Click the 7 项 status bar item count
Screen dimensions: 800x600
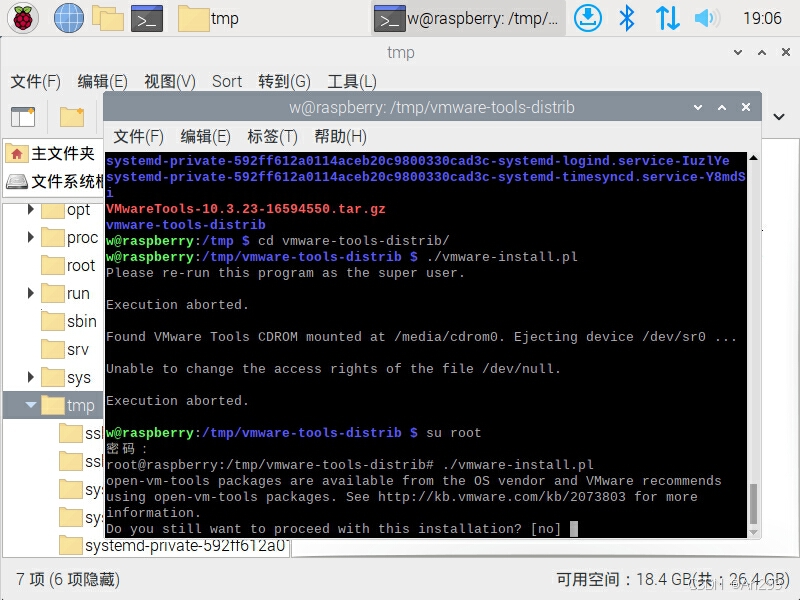[x=68, y=579]
